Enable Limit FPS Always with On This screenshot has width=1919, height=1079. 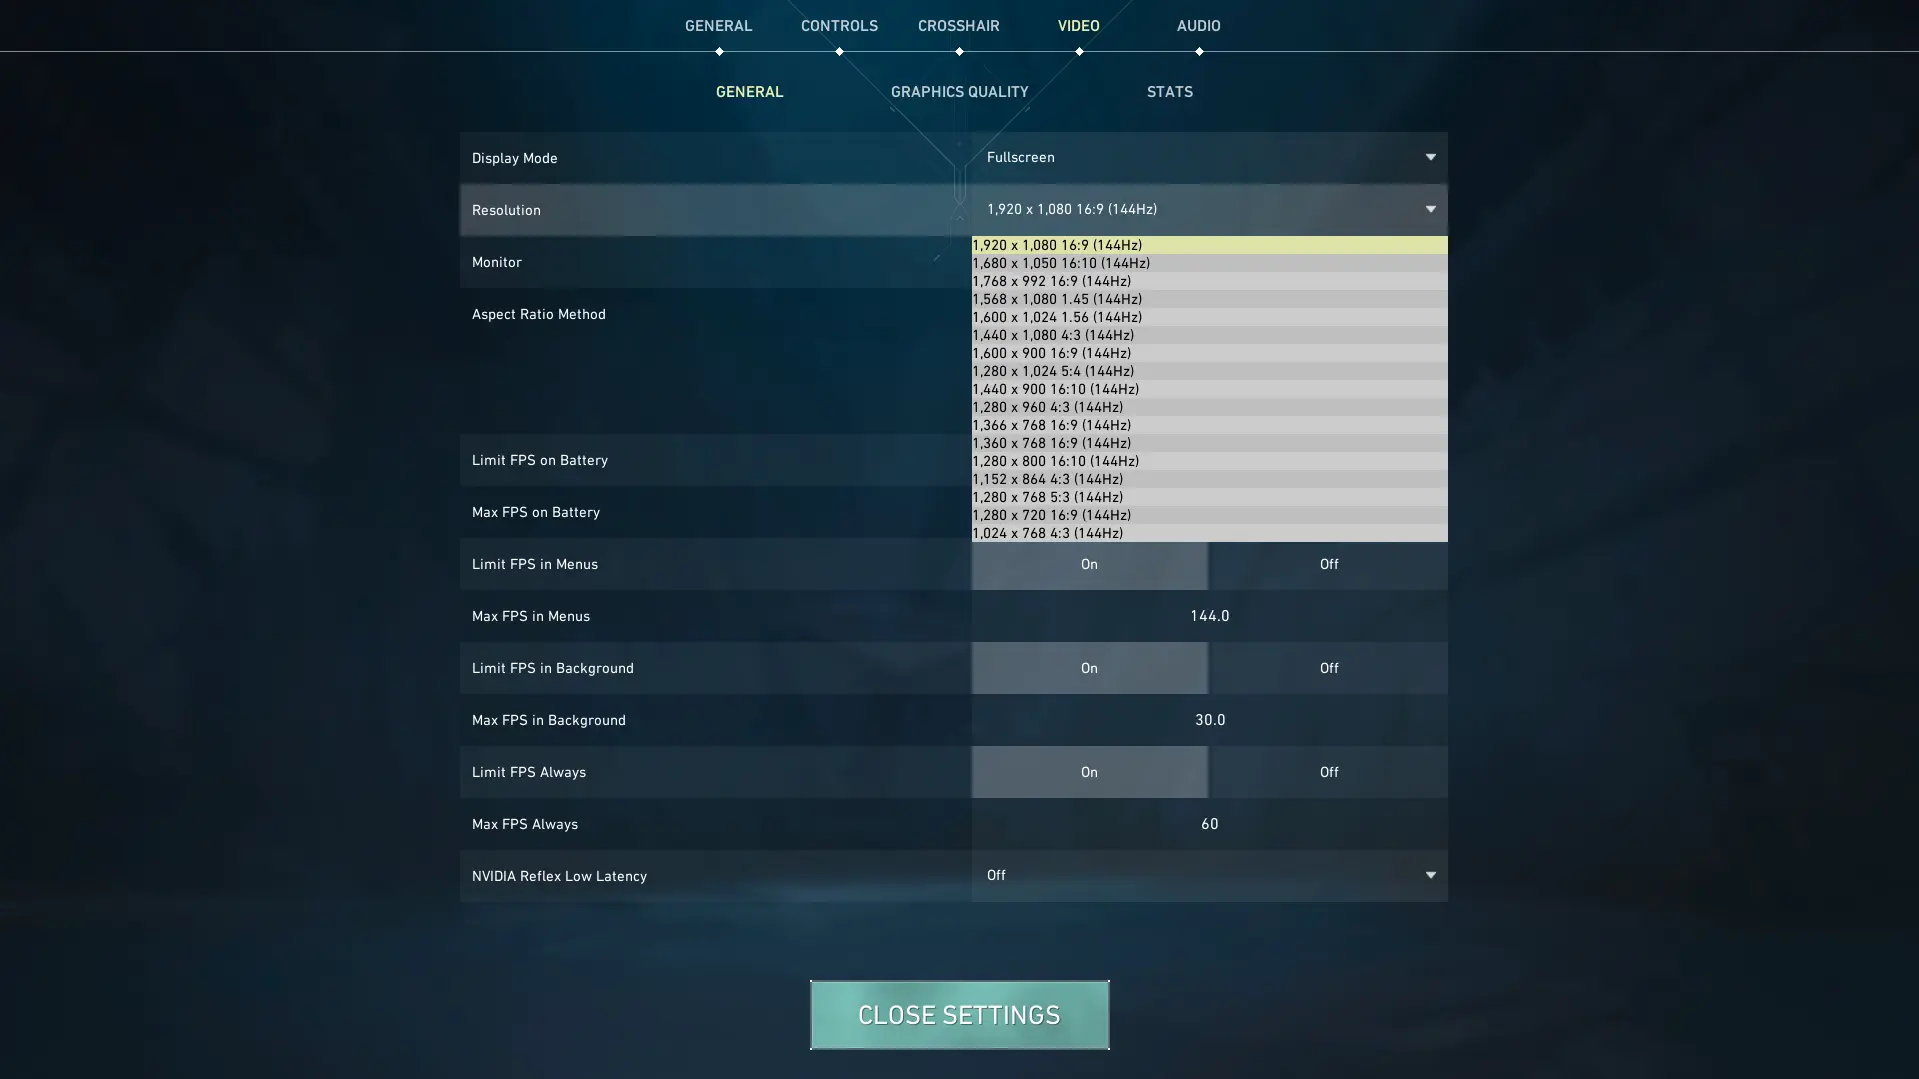pyautogui.click(x=1089, y=772)
